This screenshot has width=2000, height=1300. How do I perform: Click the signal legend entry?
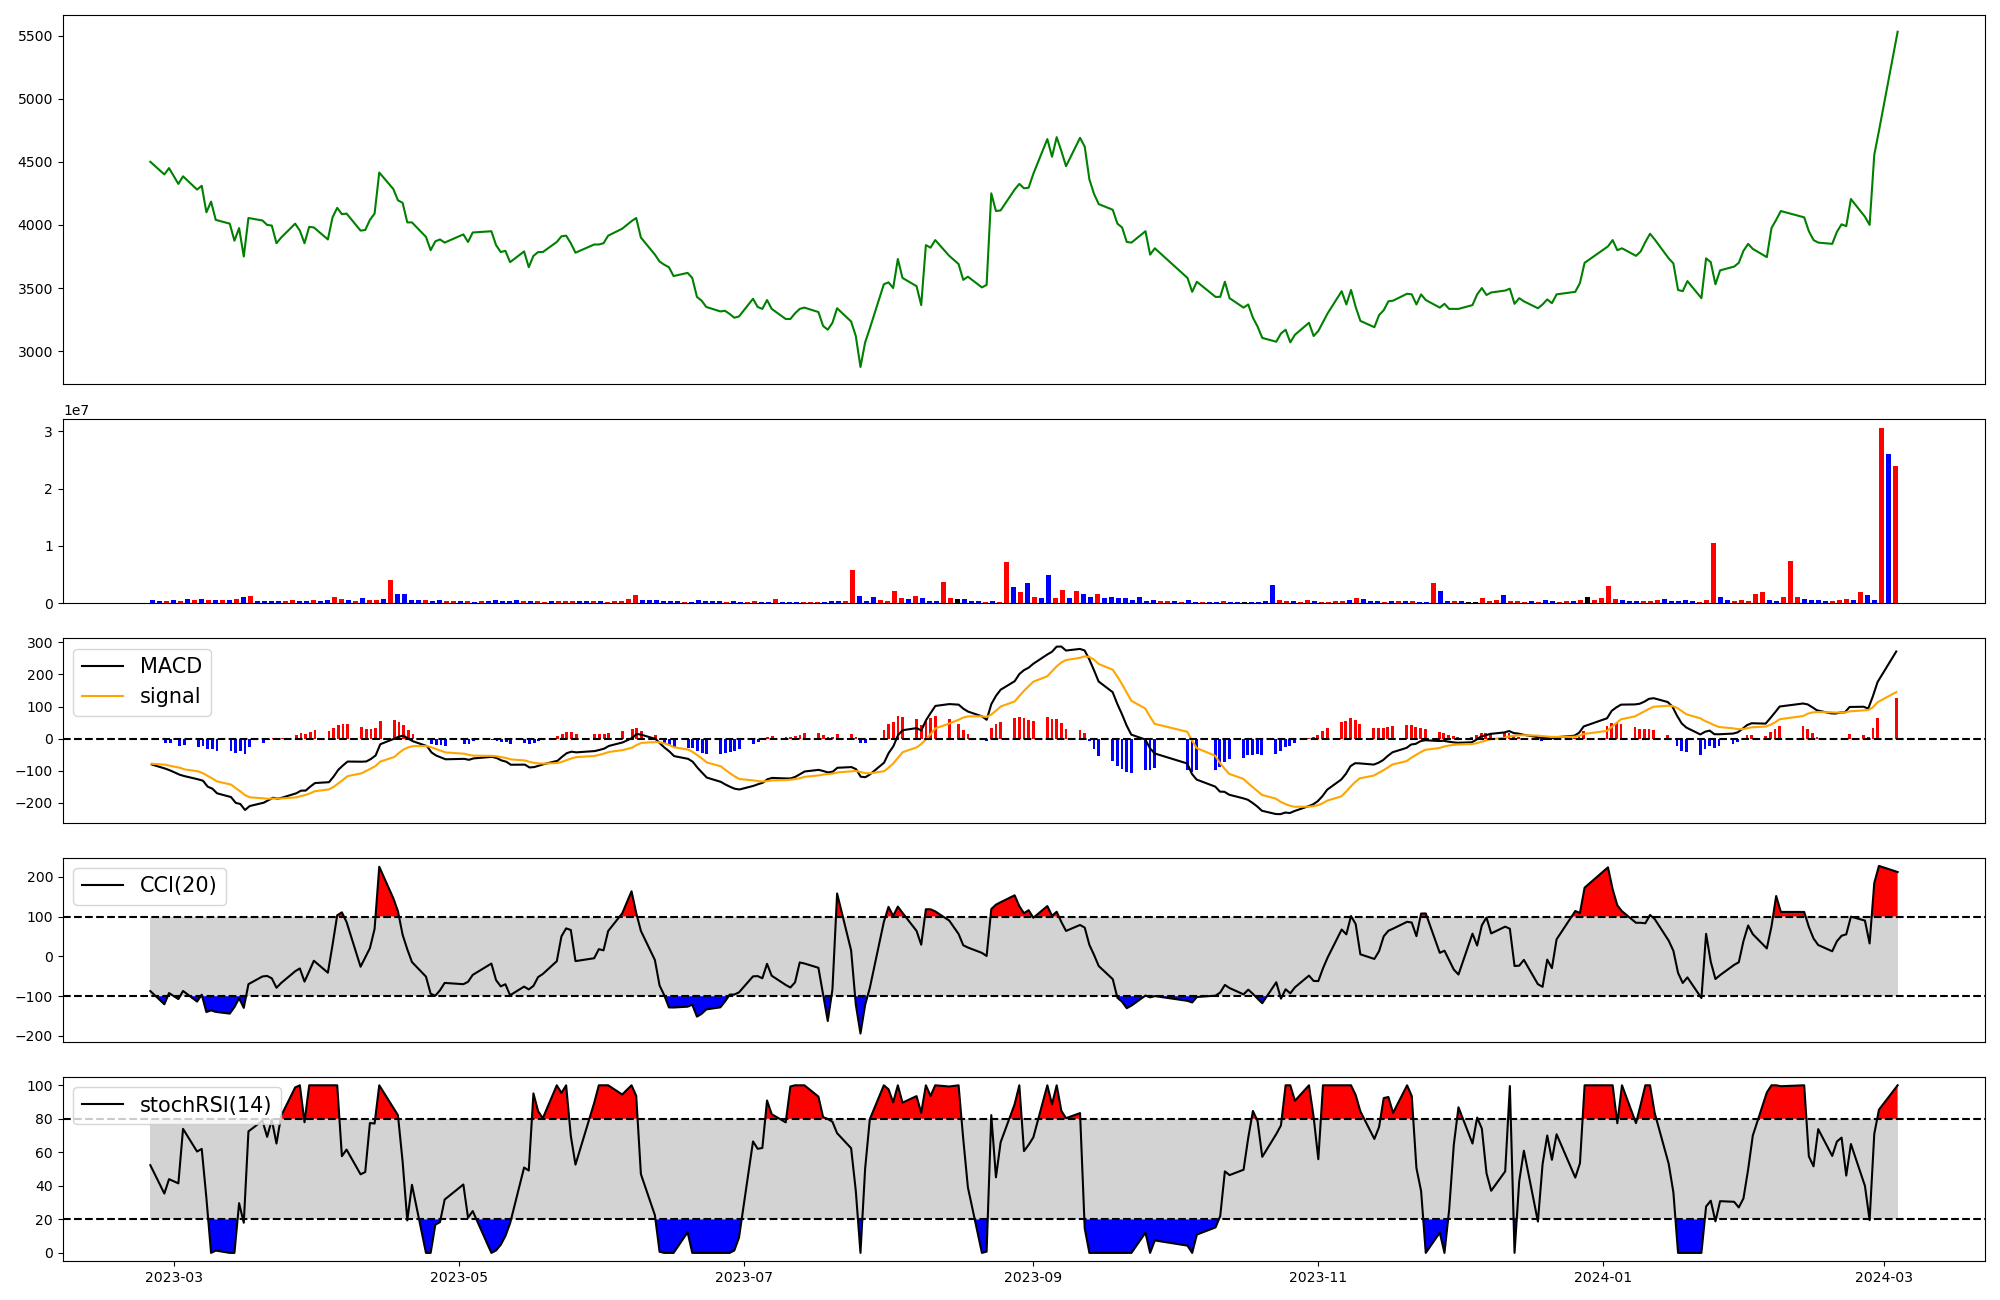(141, 696)
